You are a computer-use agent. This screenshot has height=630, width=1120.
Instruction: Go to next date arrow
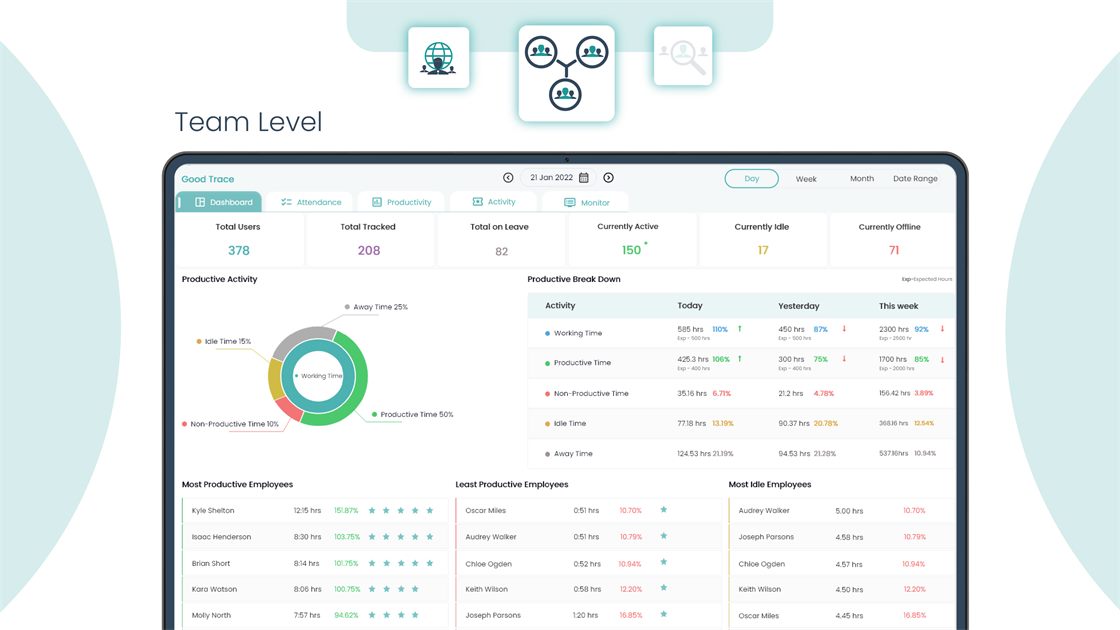[x=609, y=178]
